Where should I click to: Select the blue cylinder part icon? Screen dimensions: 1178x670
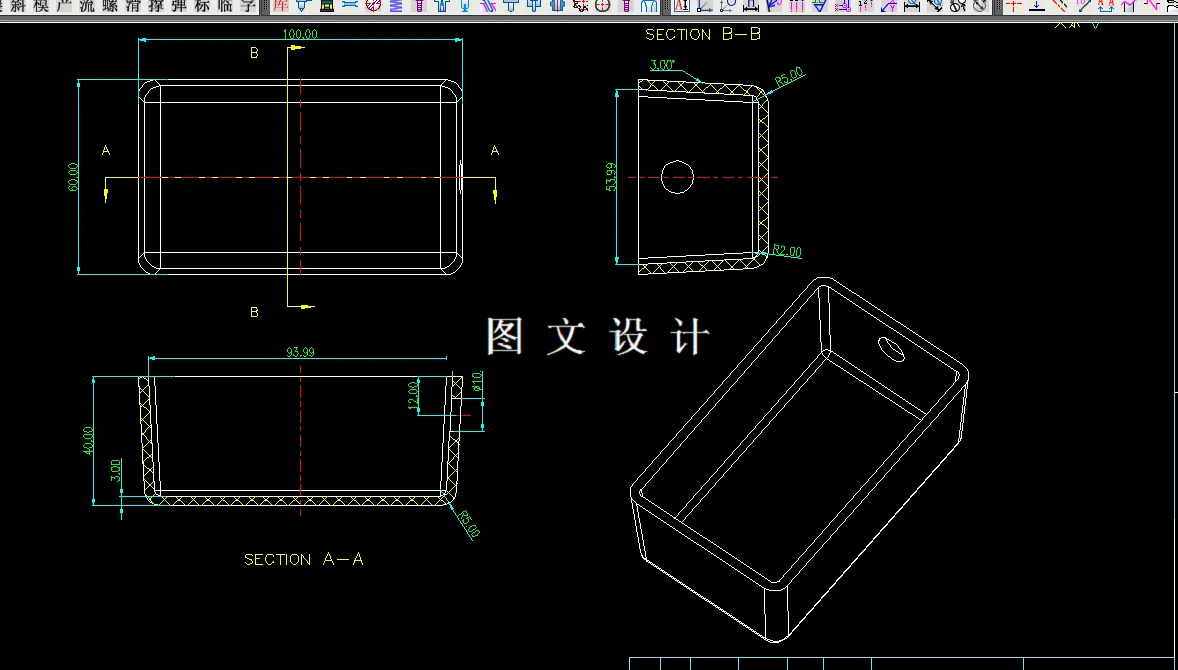557,5
